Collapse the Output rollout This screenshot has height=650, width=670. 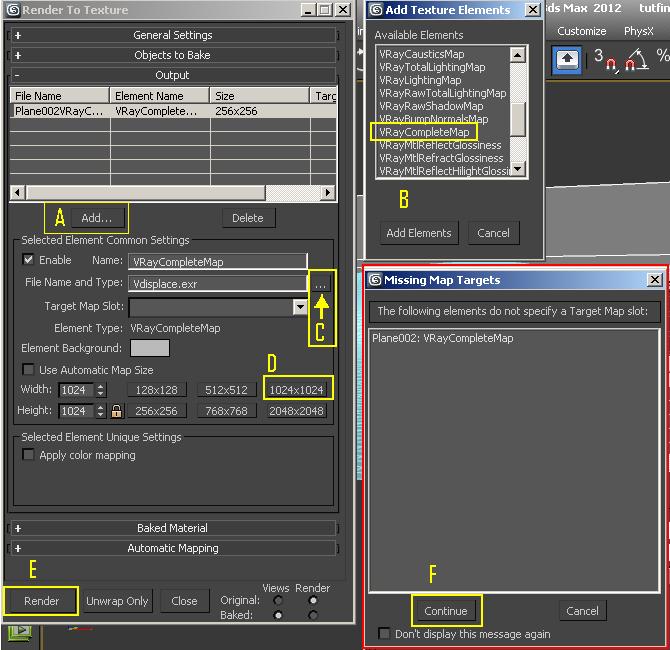[x=173, y=75]
